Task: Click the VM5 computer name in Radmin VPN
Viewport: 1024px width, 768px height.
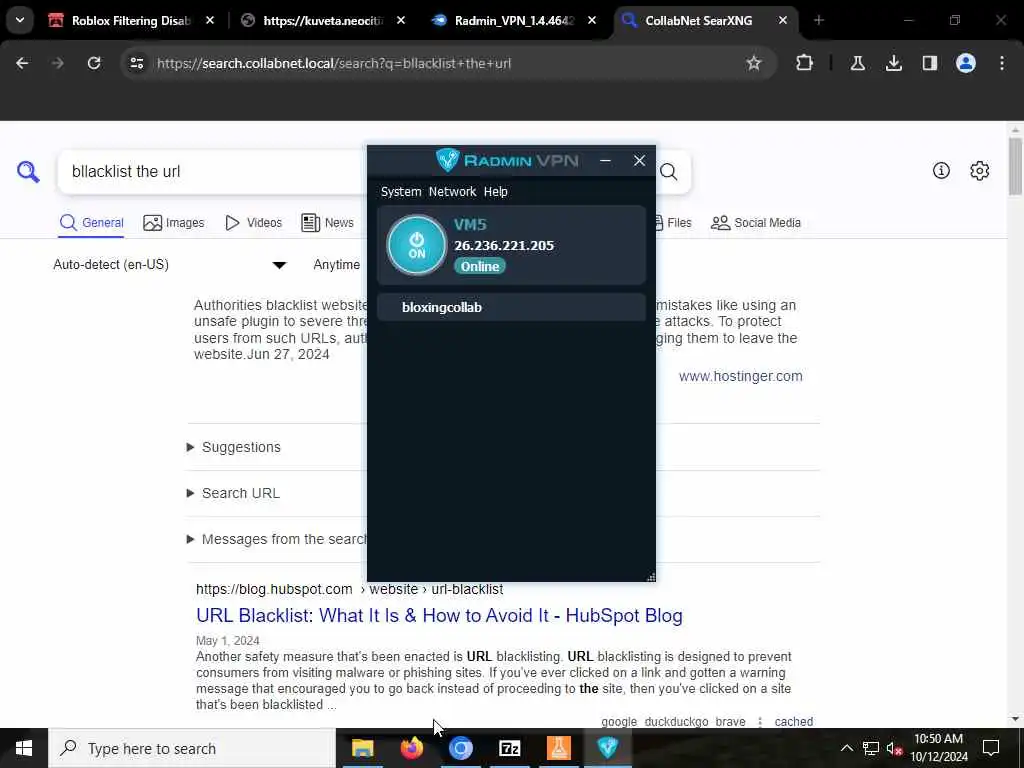Action: coord(470,224)
